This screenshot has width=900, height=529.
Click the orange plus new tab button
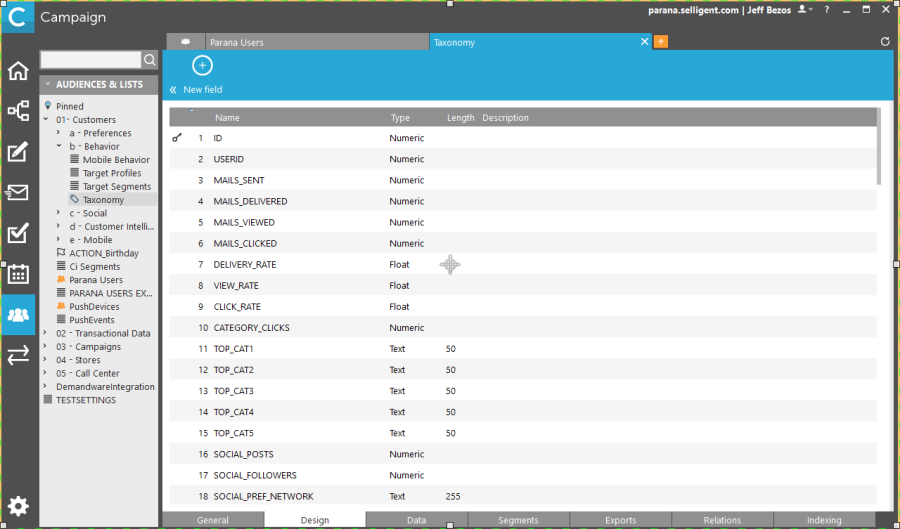(660, 42)
